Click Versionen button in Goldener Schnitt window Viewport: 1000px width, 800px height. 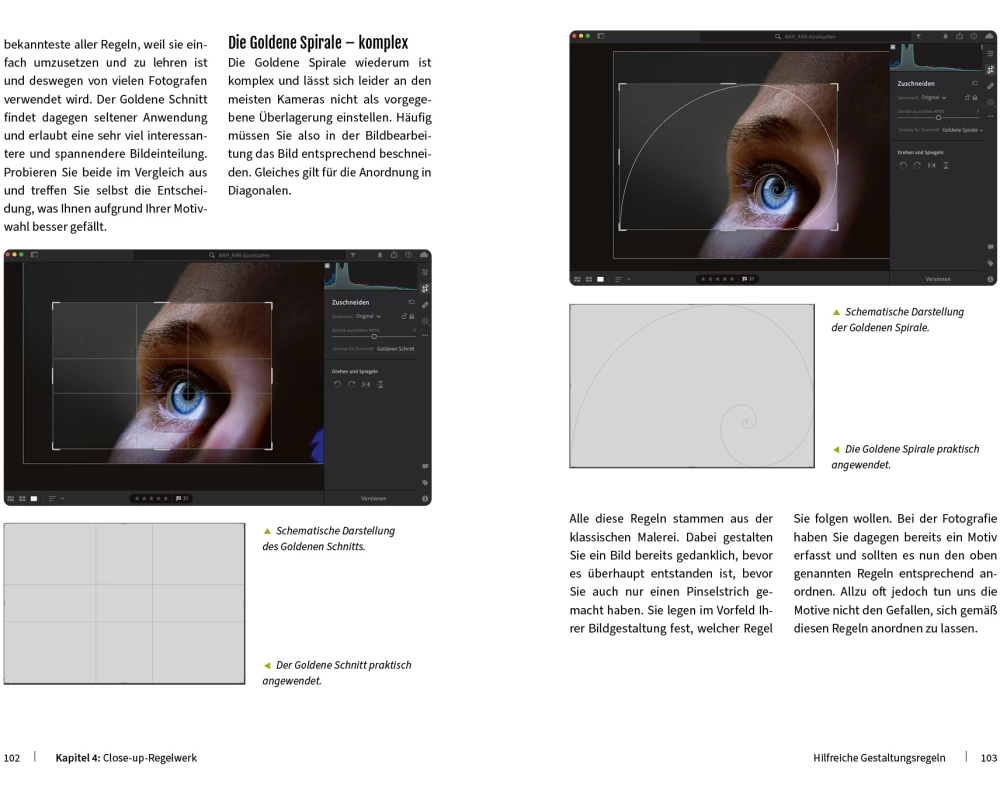pyautogui.click(x=374, y=497)
